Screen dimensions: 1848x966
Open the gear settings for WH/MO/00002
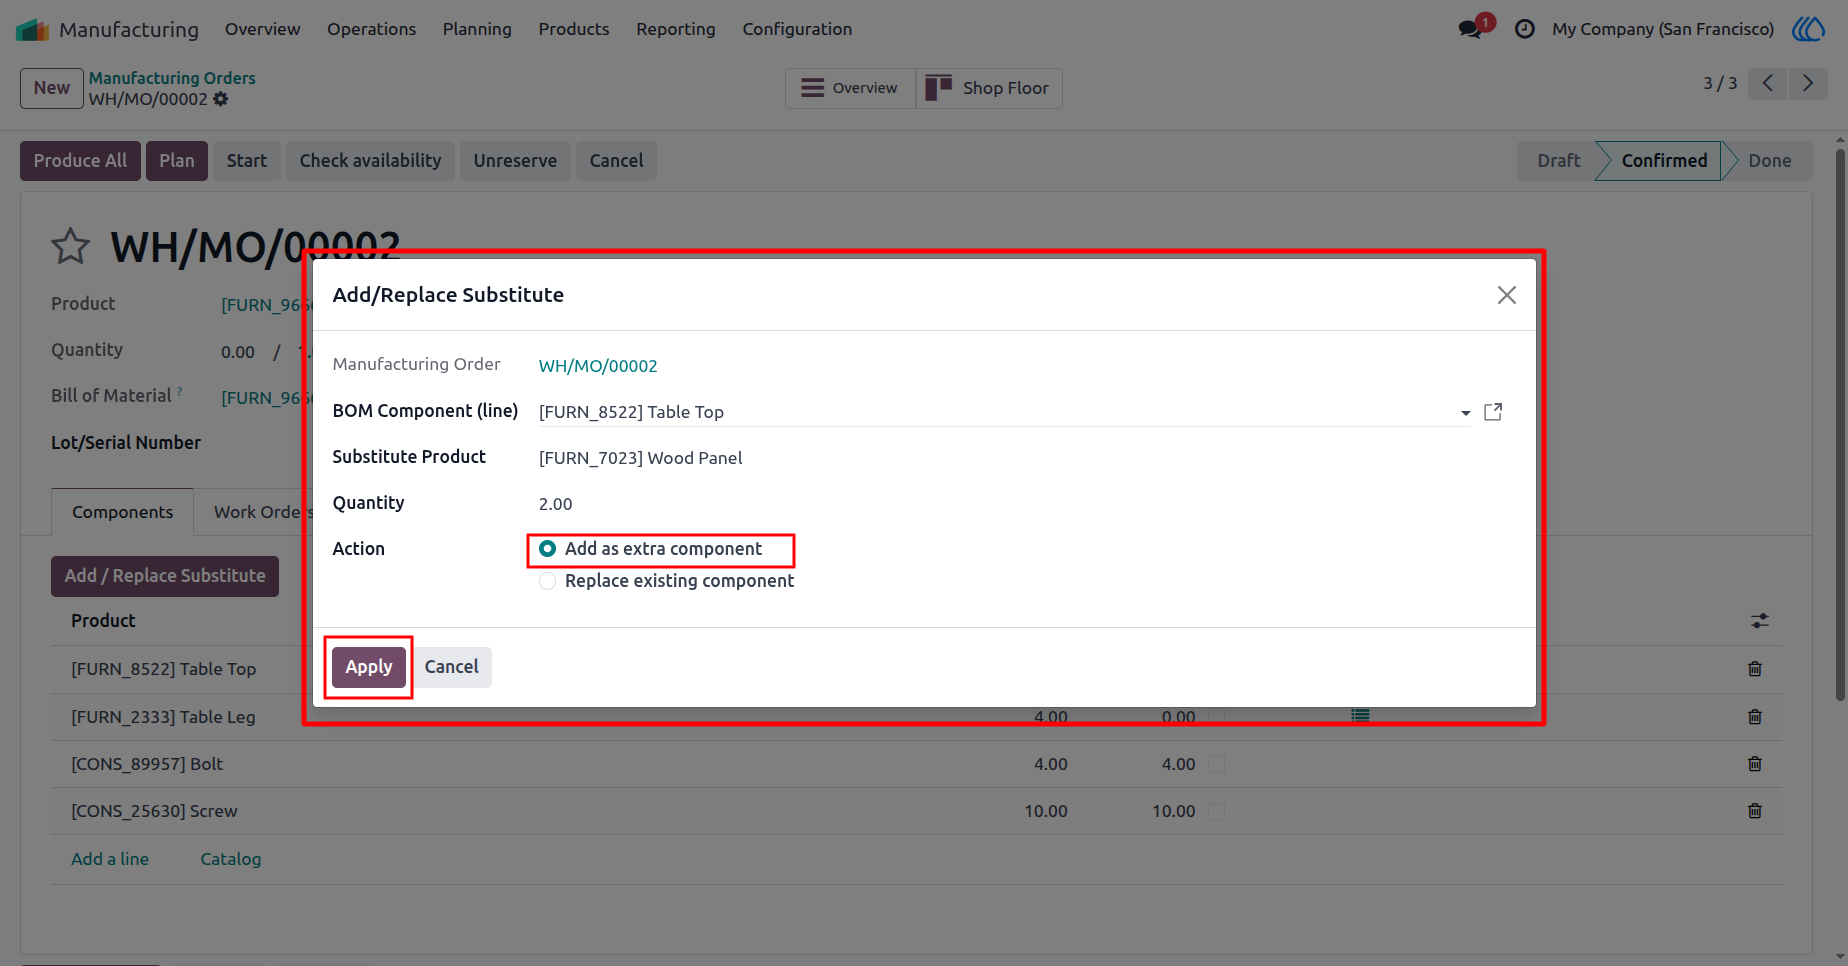tap(221, 99)
